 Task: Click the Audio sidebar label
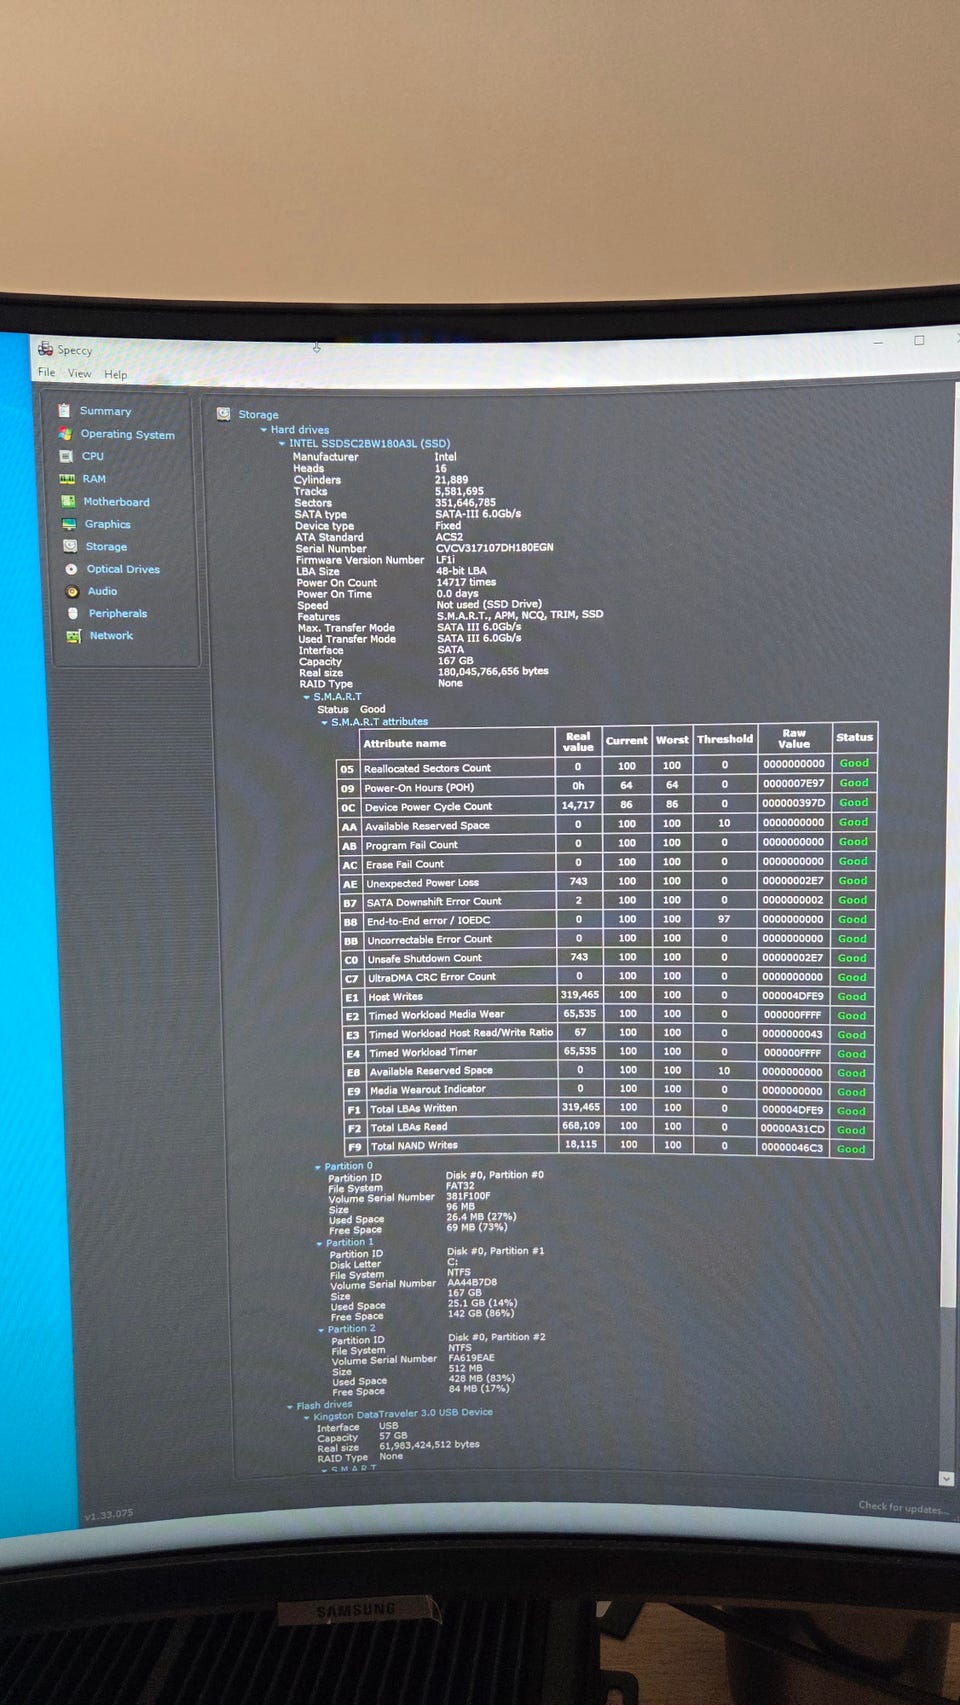[x=102, y=591]
